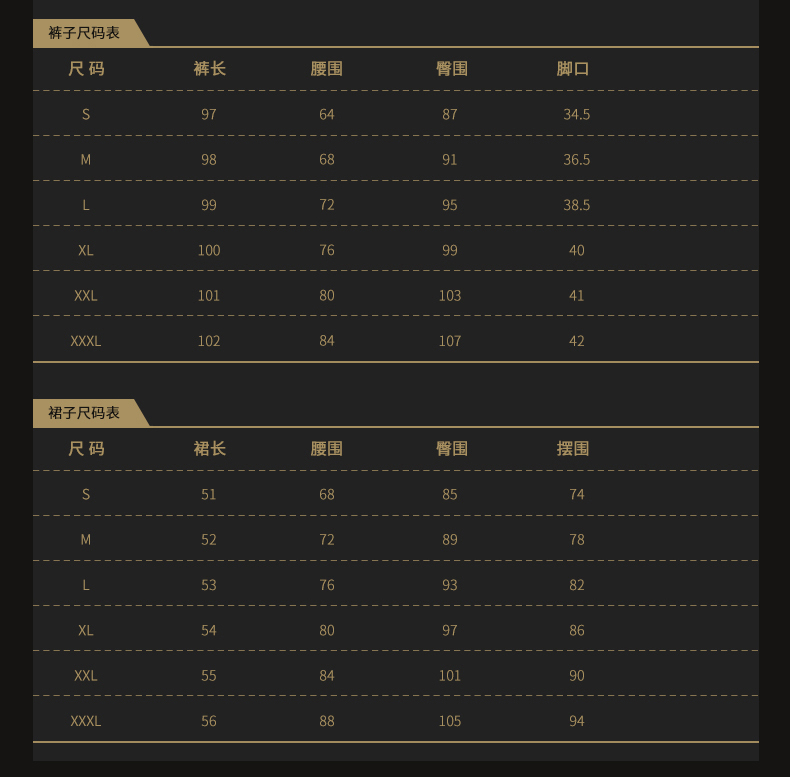Click skirt hem value 94
The width and height of the screenshot is (790, 777).
pyautogui.click(x=577, y=721)
